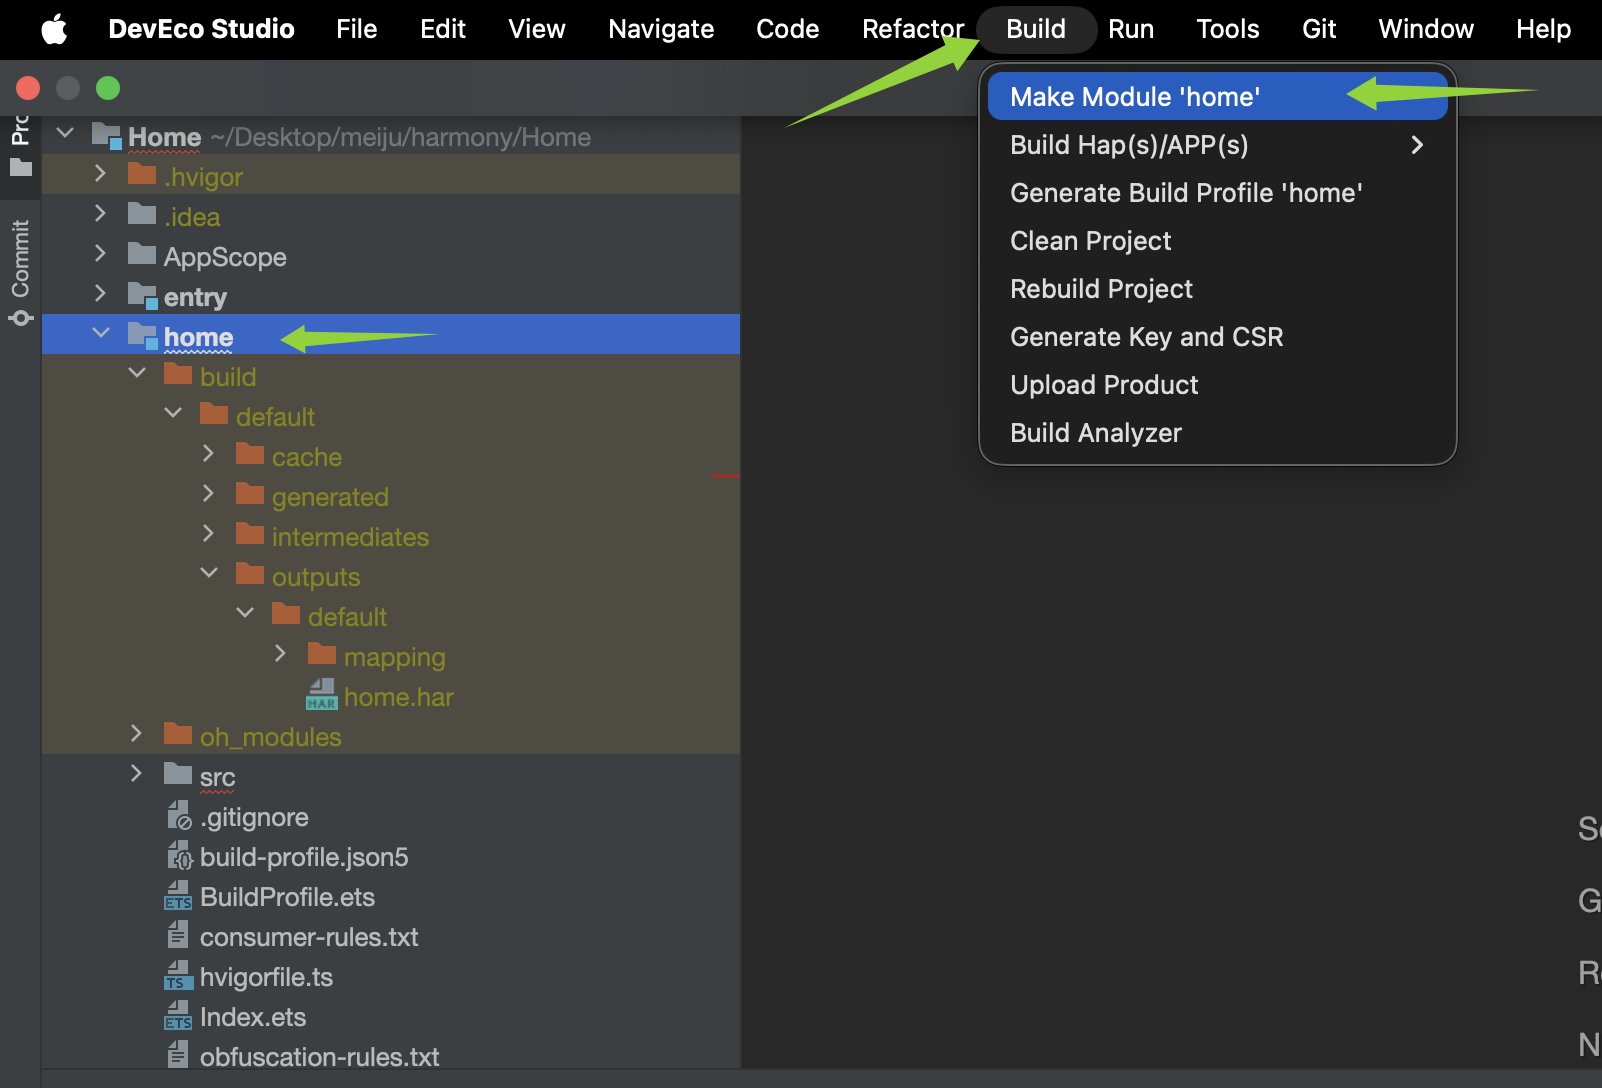
Task: Open the Tools menu
Action: pyautogui.click(x=1228, y=29)
